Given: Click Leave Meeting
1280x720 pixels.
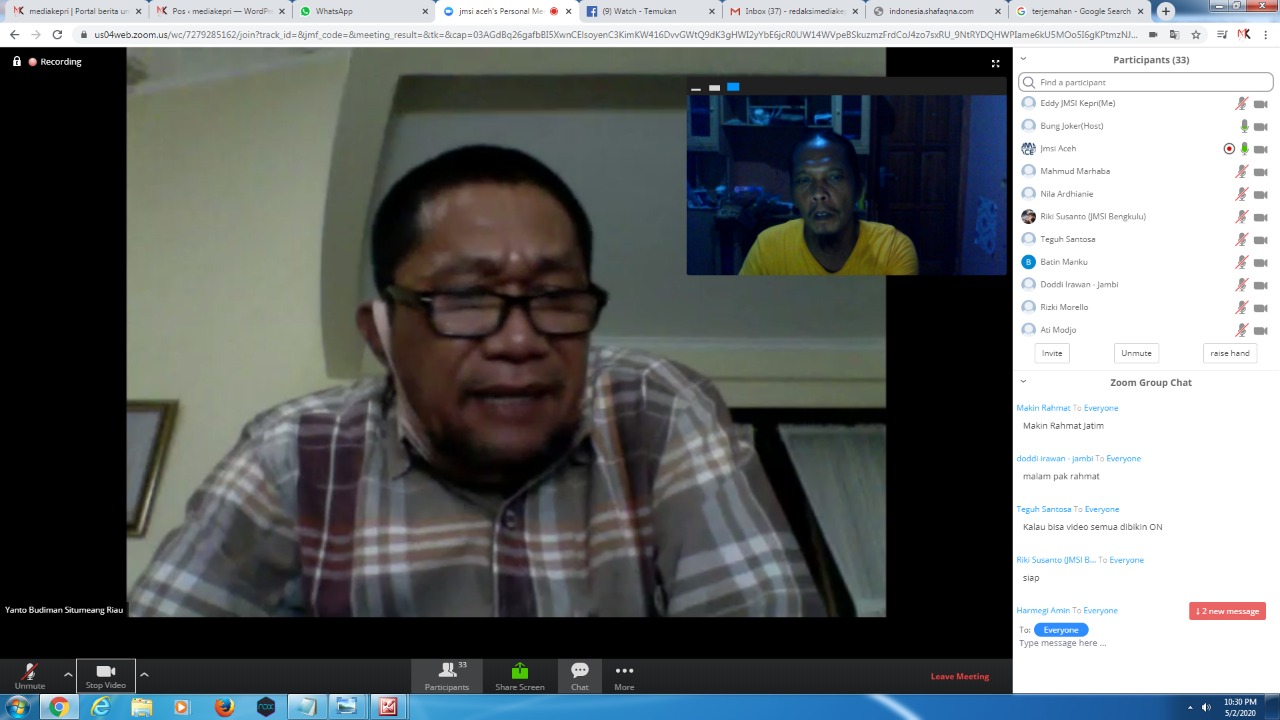Looking at the screenshot, I should (959, 676).
